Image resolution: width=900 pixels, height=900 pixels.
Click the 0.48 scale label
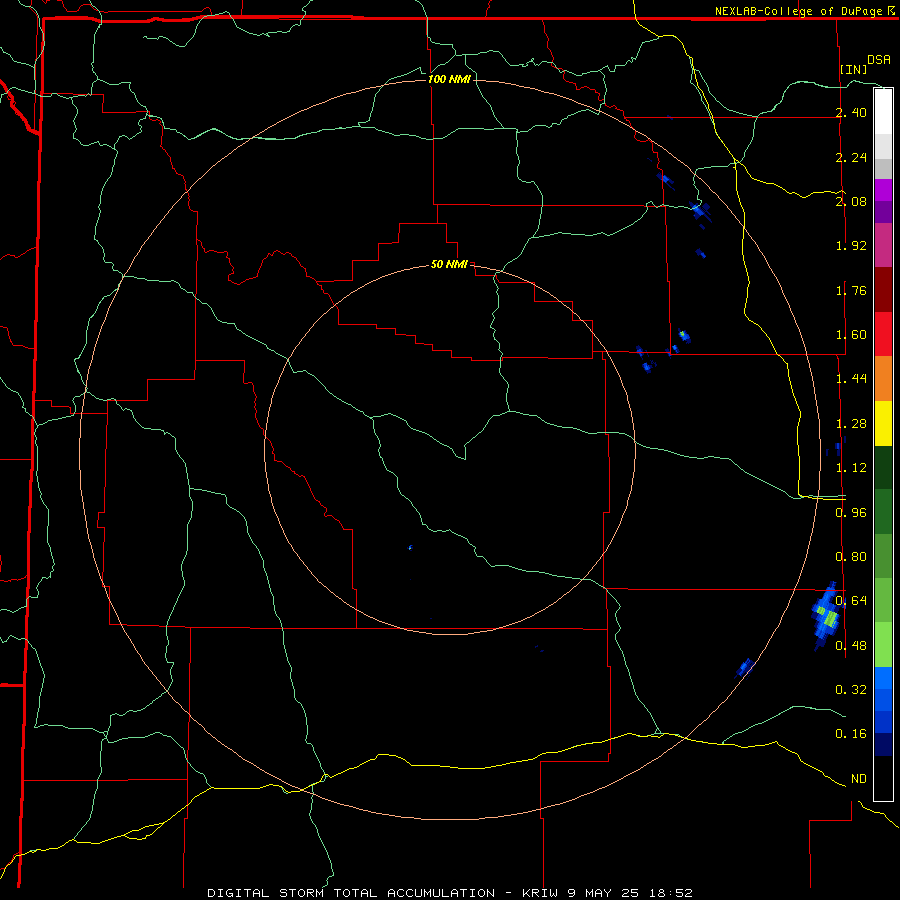[851, 646]
